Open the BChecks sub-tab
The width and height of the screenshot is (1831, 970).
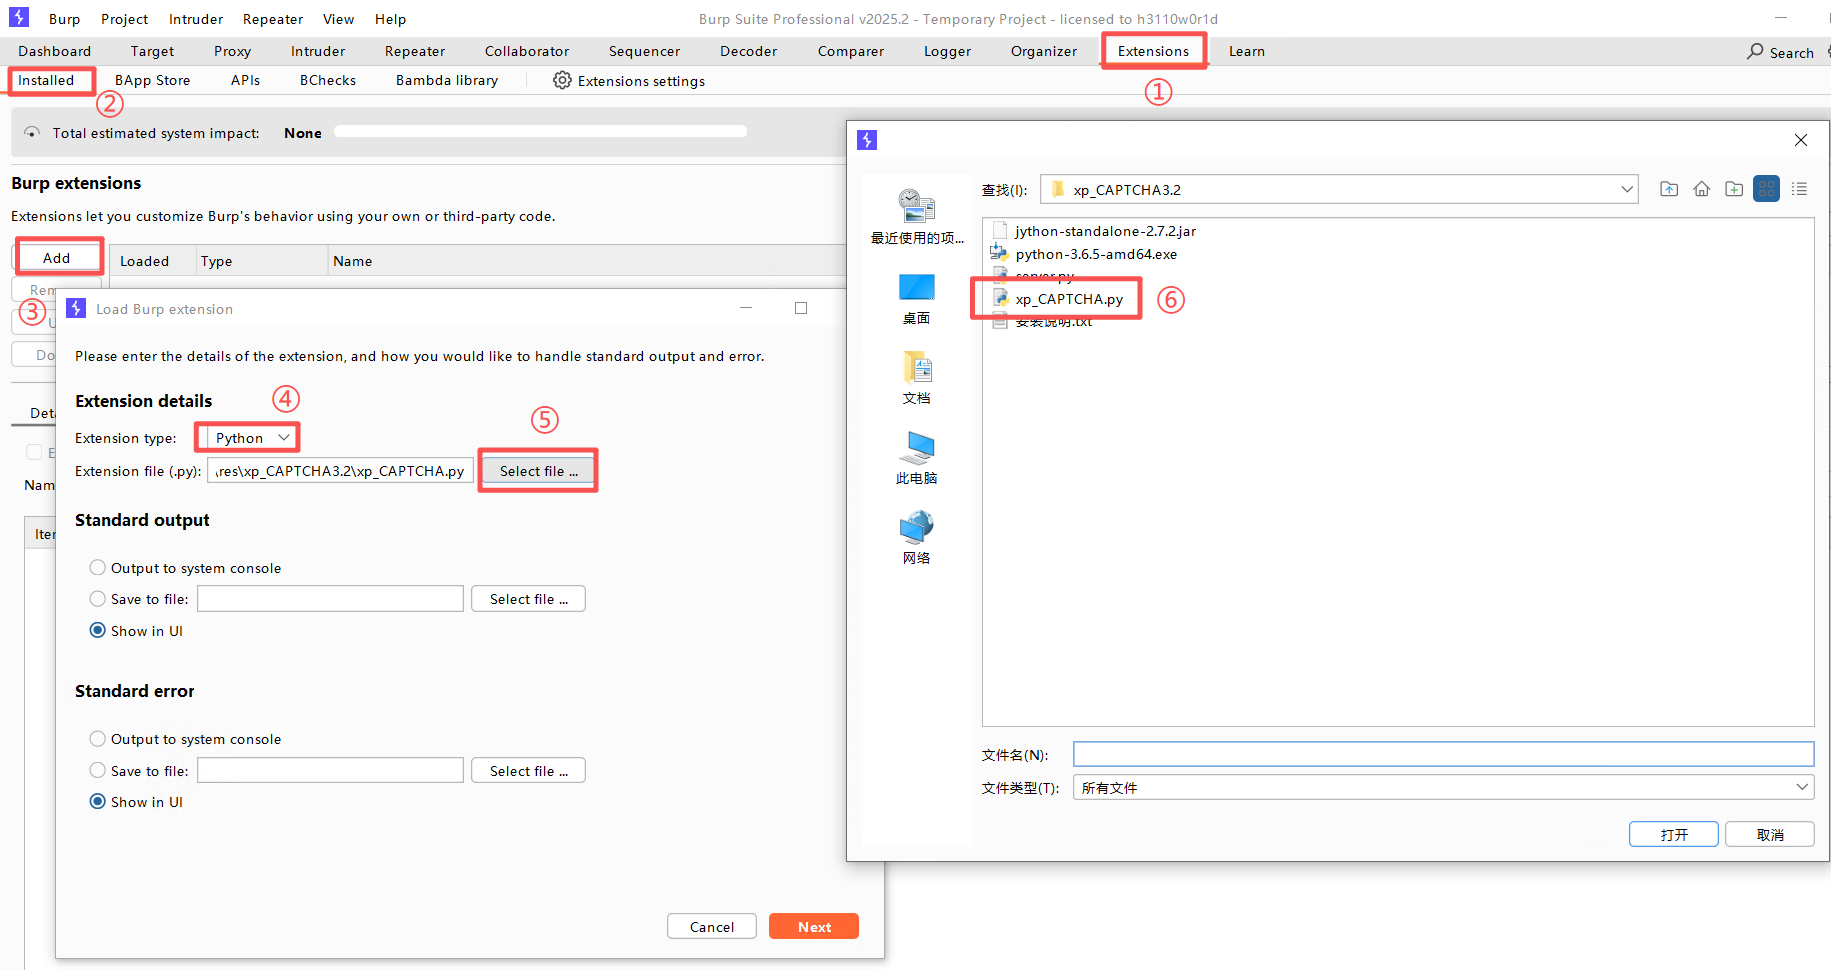coord(328,80)
